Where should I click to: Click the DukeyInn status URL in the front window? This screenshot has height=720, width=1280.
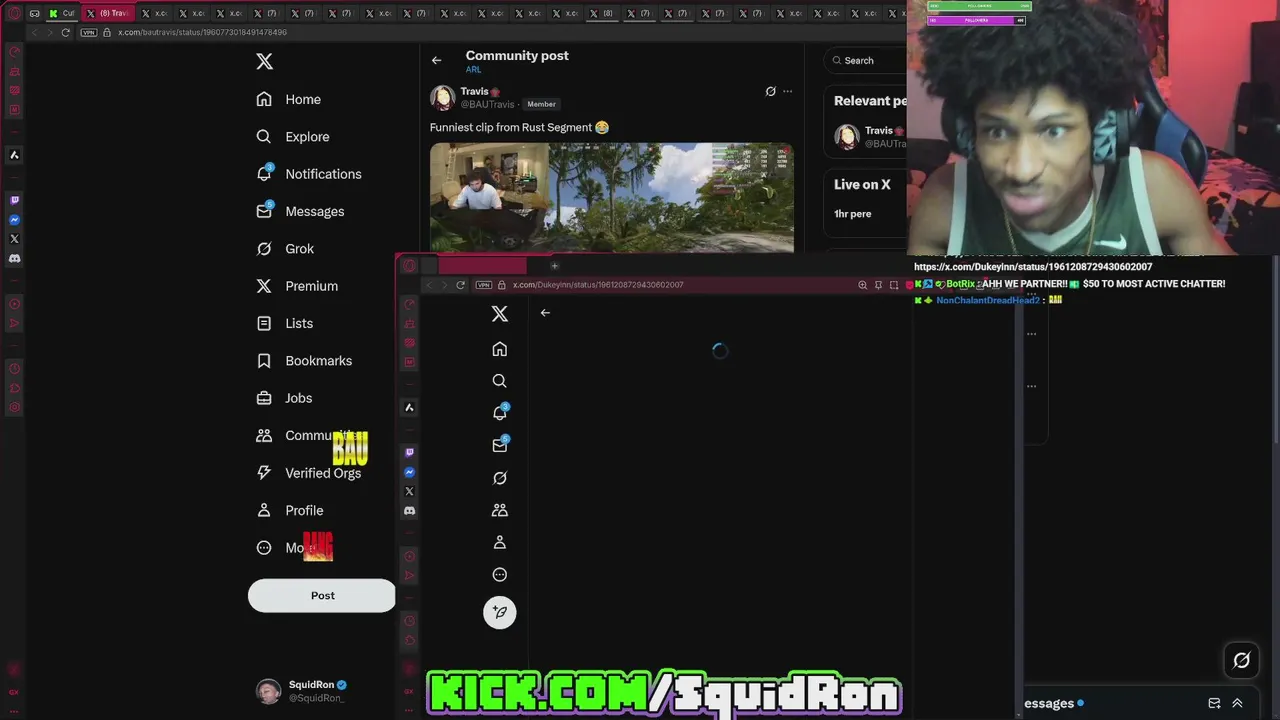coord(598,285)
